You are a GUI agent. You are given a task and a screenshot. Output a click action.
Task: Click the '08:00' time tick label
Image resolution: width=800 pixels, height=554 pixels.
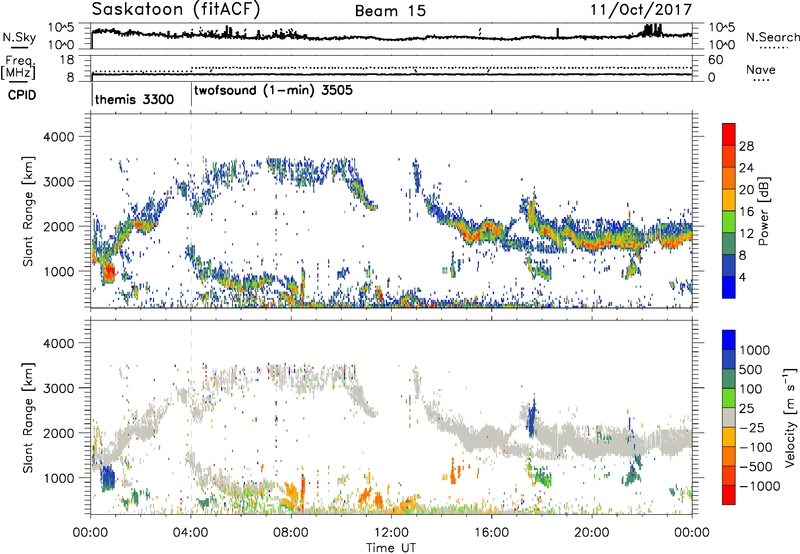tap(291, 533)
